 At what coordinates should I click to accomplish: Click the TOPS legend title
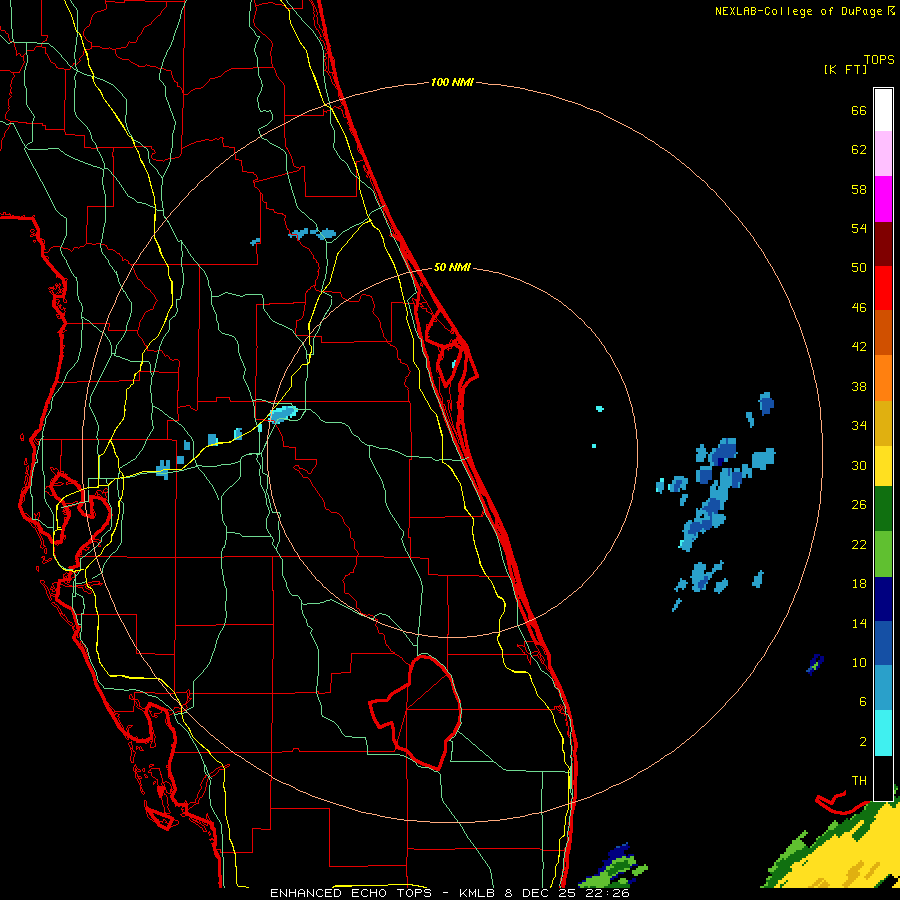(879, 60)
